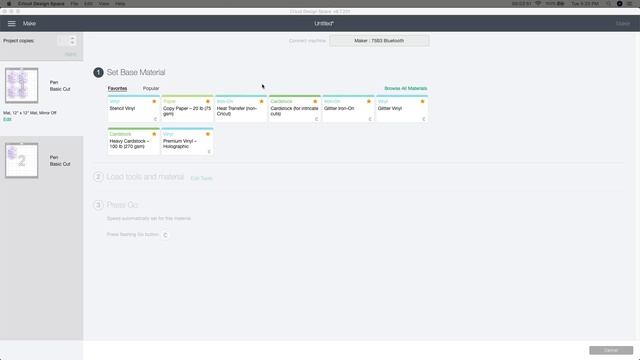The image size is (640, 360).
Task: Toggle the Glitter Iron-On favorite star
Action: (x=369, y=101)
